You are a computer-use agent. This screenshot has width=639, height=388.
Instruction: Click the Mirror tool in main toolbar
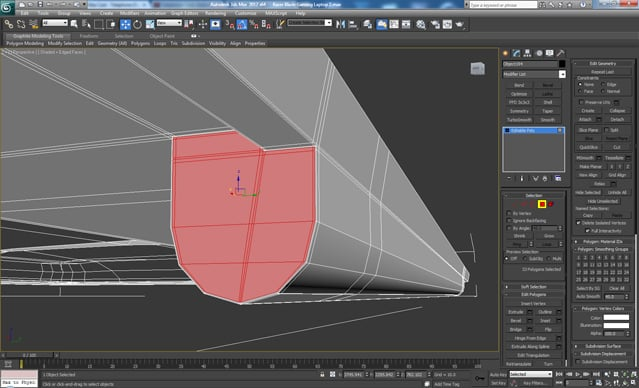point(340,24)
